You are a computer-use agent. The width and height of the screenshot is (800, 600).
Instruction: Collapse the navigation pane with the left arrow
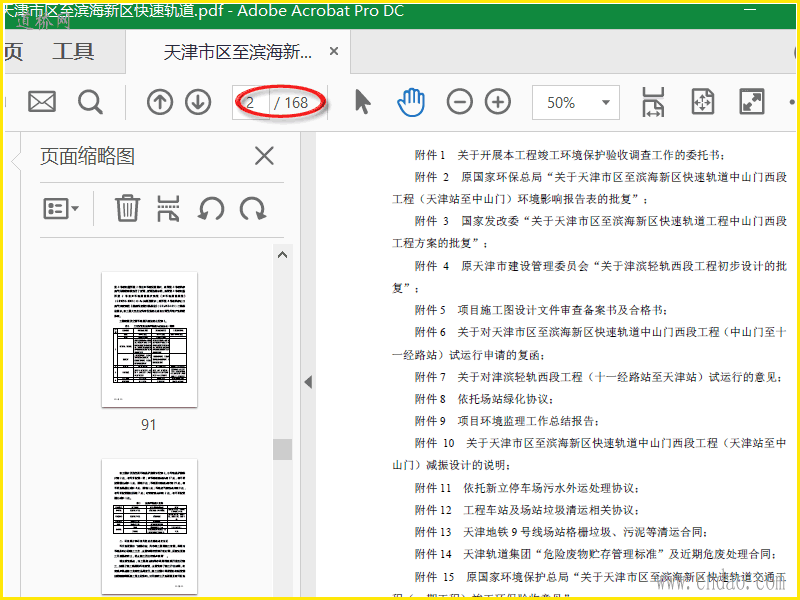(x=308, y=382)
